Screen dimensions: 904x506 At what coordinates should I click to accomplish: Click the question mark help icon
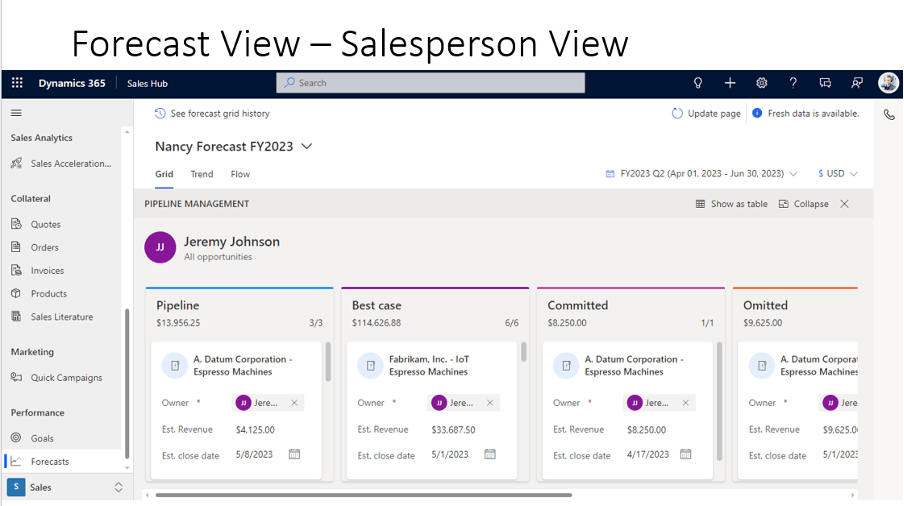pyautogui.click(x=793, y=83)
